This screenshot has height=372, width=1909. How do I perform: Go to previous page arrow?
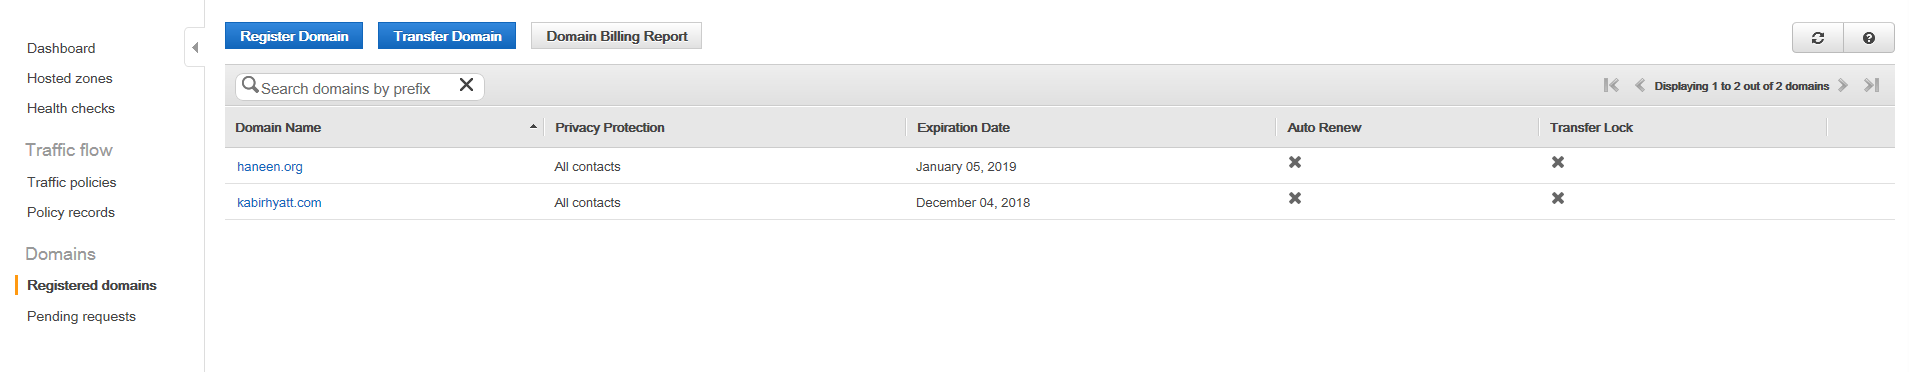[x=1640, y=86]
